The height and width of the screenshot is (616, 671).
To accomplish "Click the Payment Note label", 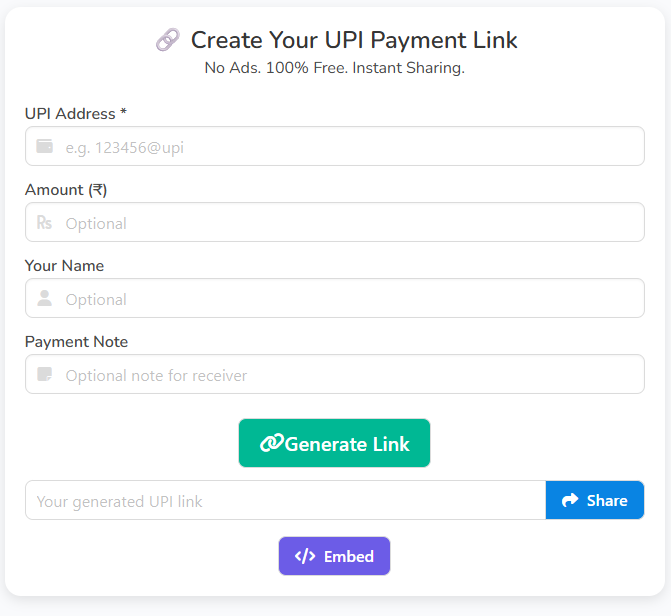I will [x=76, y=342].
